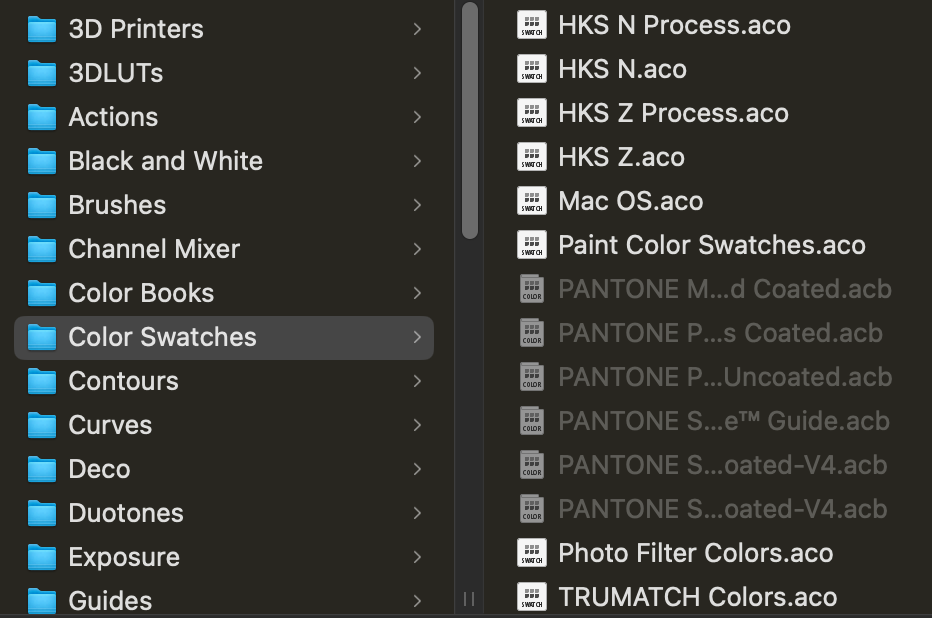932x618 pixels.
Task: Expand the Actions folder chevron
Action: click(418, 116)
